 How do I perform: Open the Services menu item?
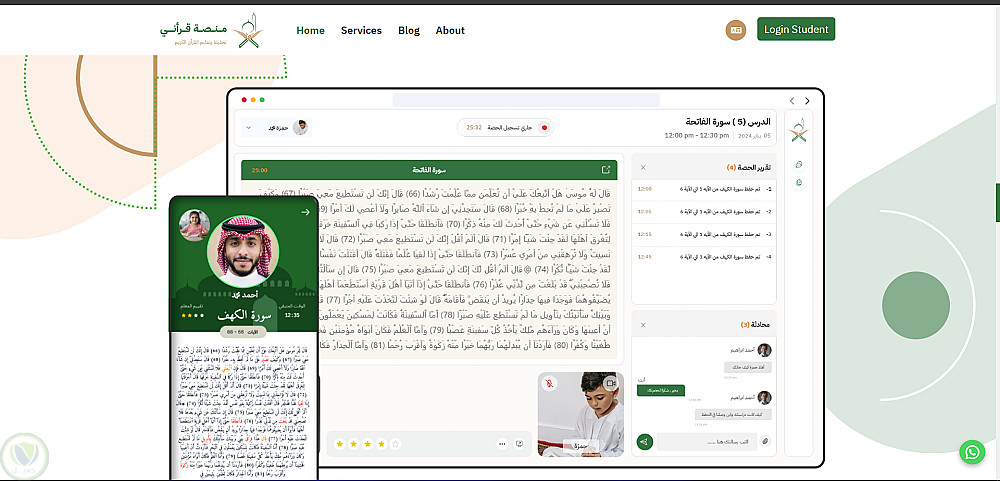point(361,31)
